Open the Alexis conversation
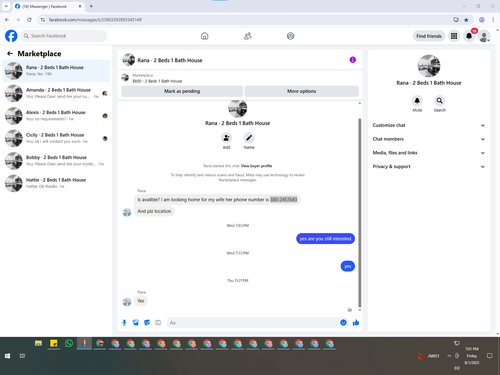The image size is (500, 375). 56,116
